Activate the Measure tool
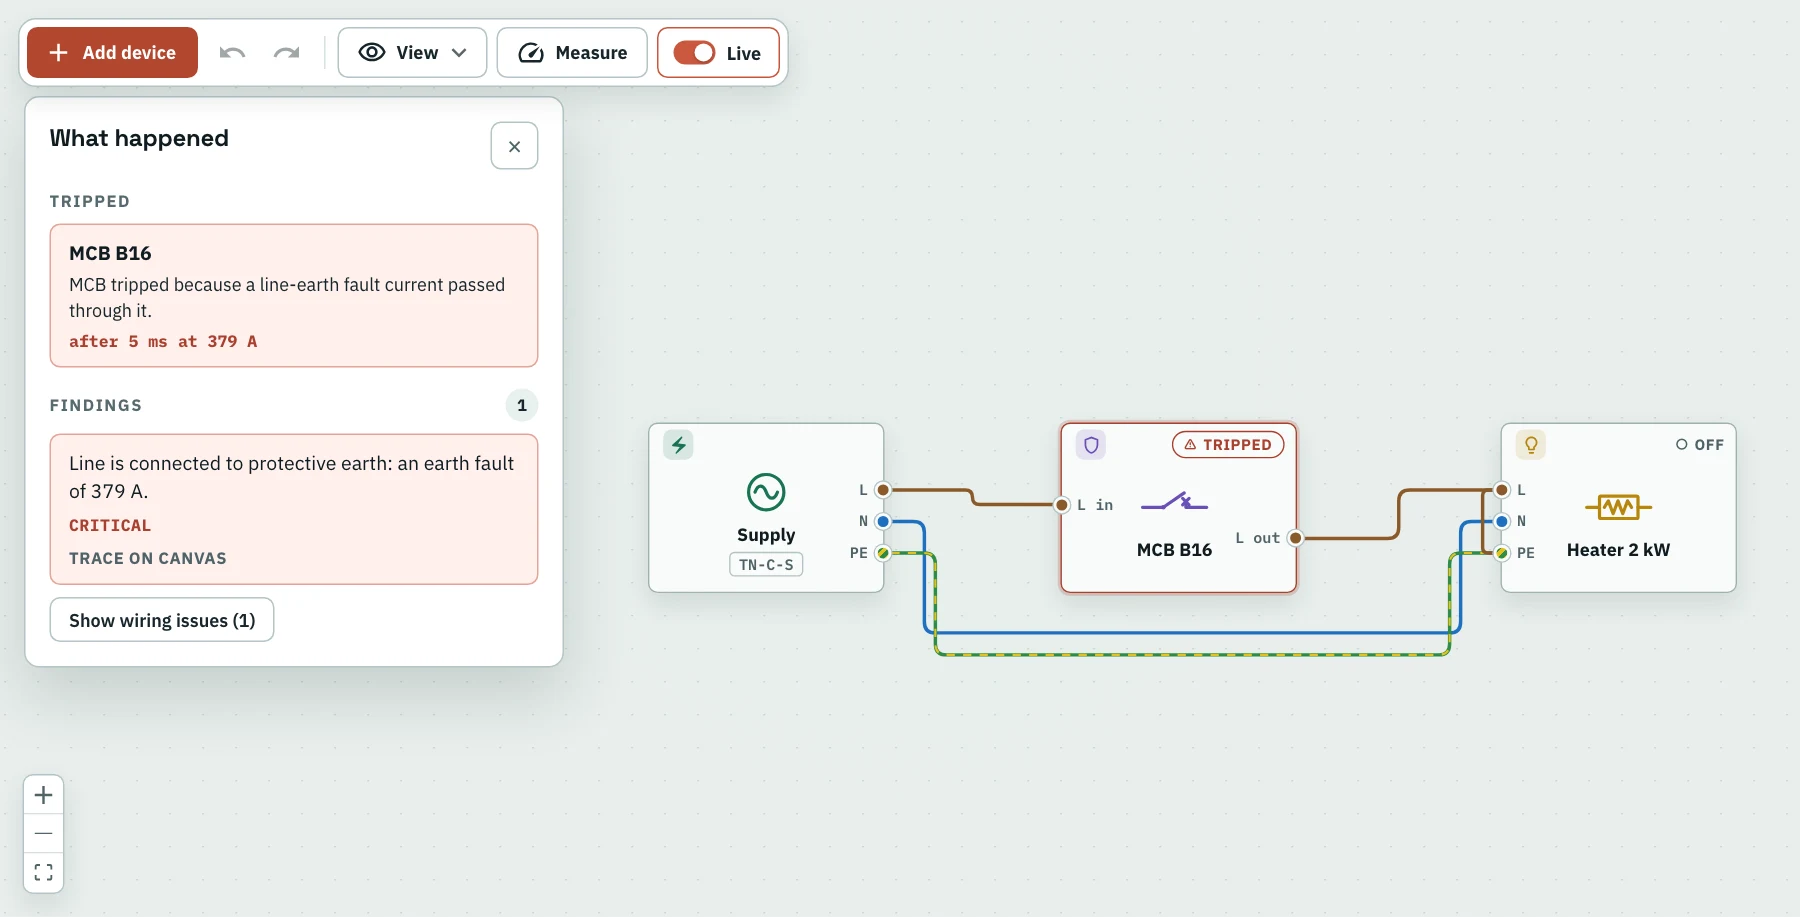This screenshot has height=917, width=1800. (572, 52)
